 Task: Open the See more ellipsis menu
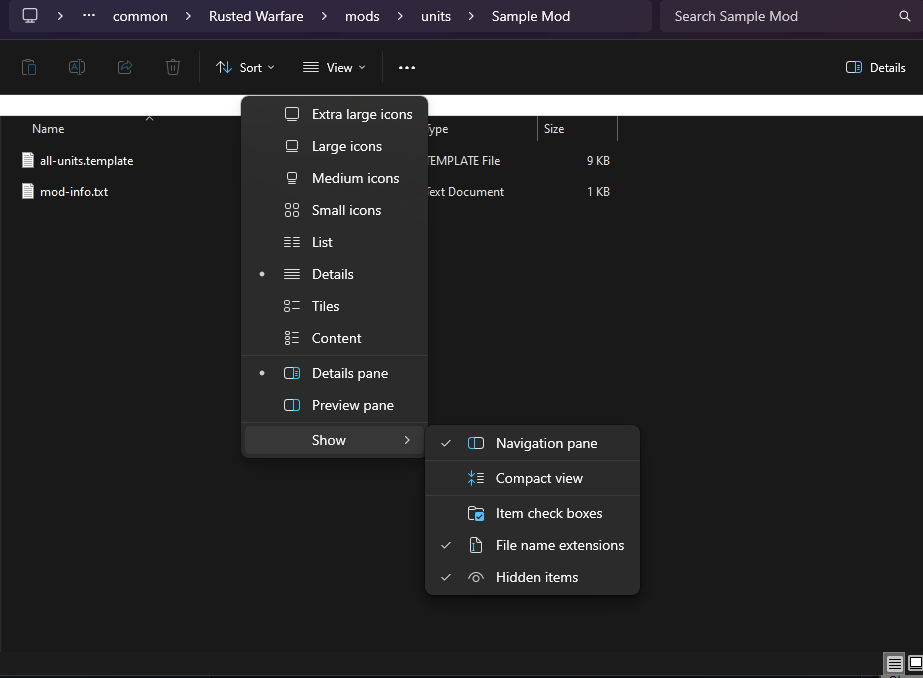click(407, 68)
